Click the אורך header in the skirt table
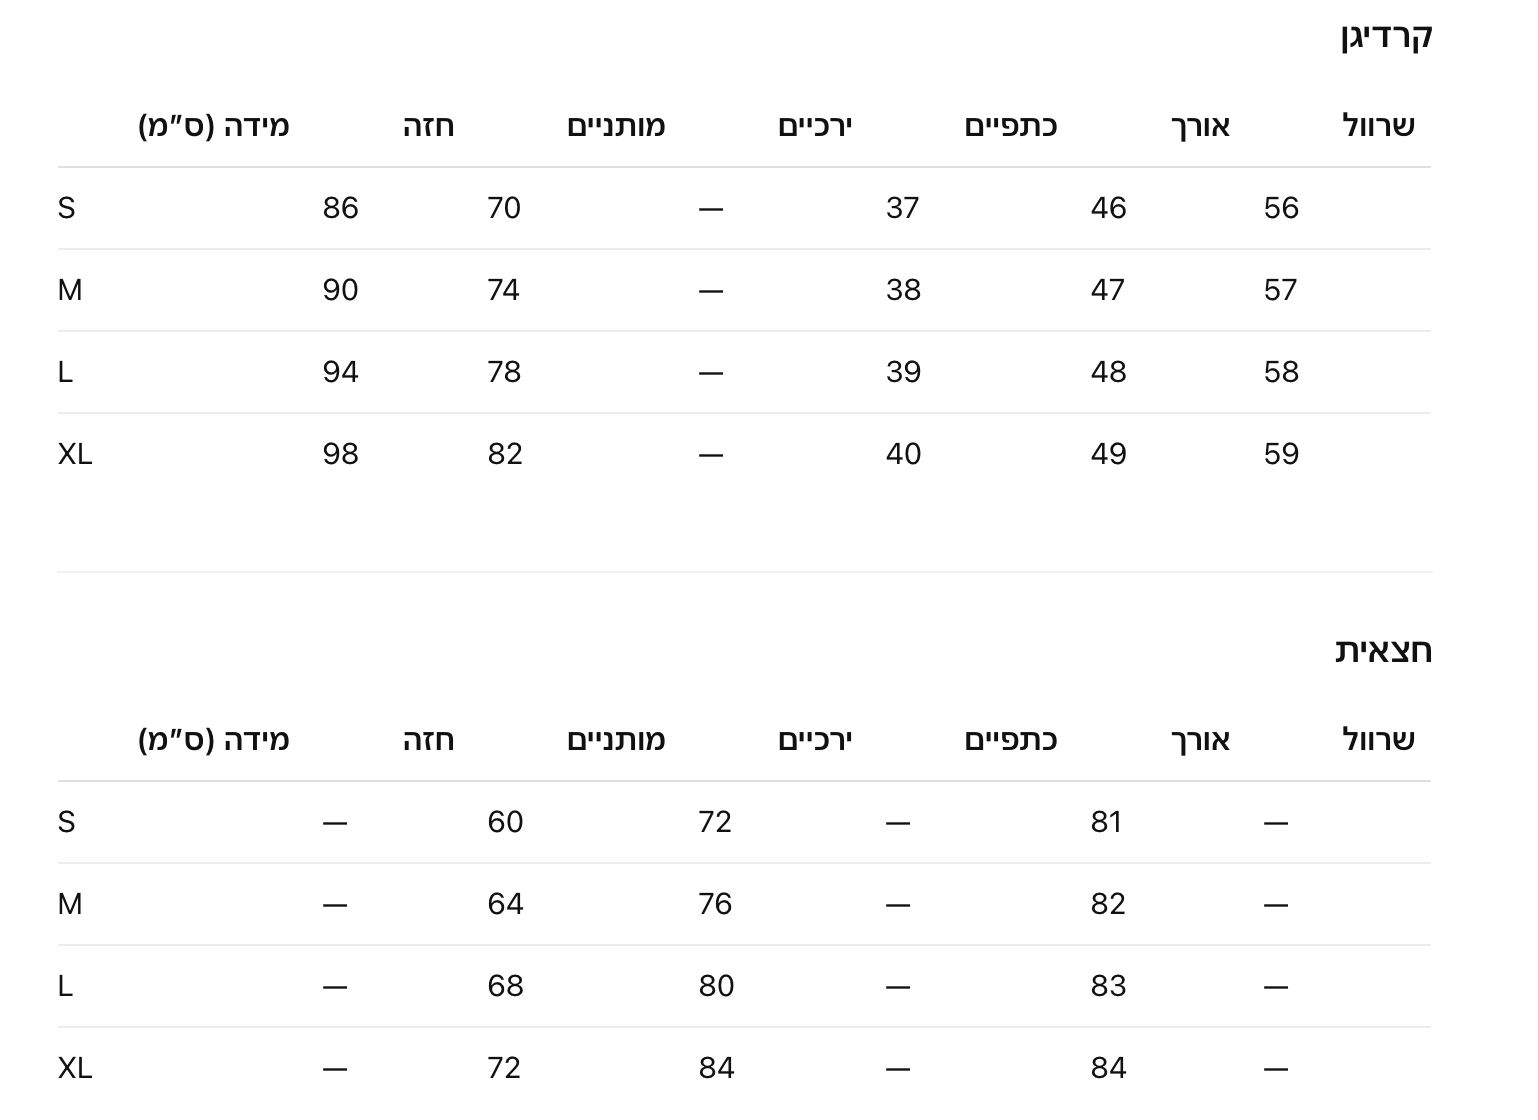Screen dimensions: 1538x1120 [x=1200, y=740]
